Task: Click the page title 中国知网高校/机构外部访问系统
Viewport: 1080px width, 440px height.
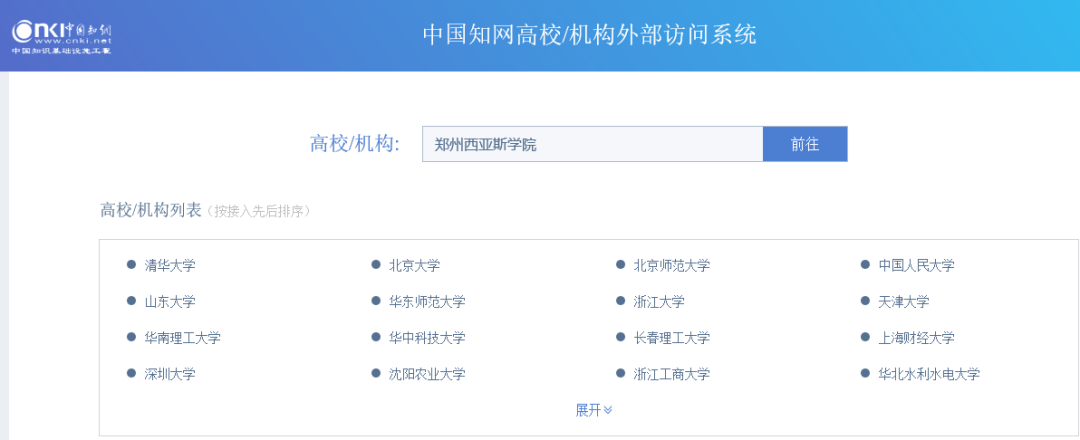Action: pyautogui.click(x=590, y=34)
